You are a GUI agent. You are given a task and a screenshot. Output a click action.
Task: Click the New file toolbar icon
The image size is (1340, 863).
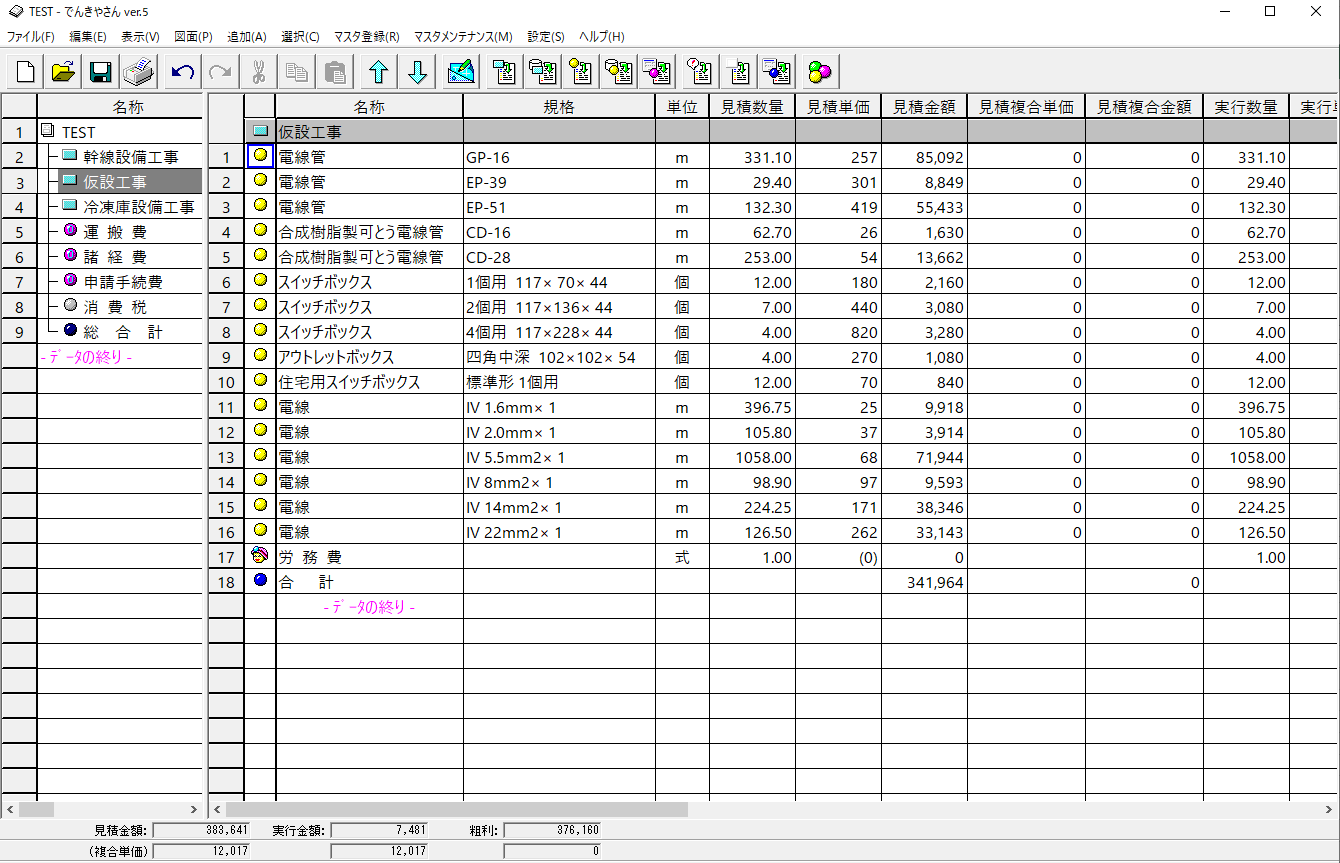(x=26, y=71)
